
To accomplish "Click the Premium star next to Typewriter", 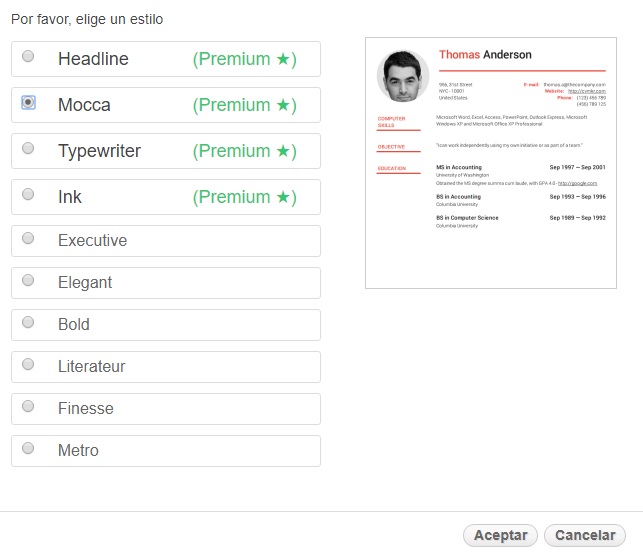I will click(283, 151).
